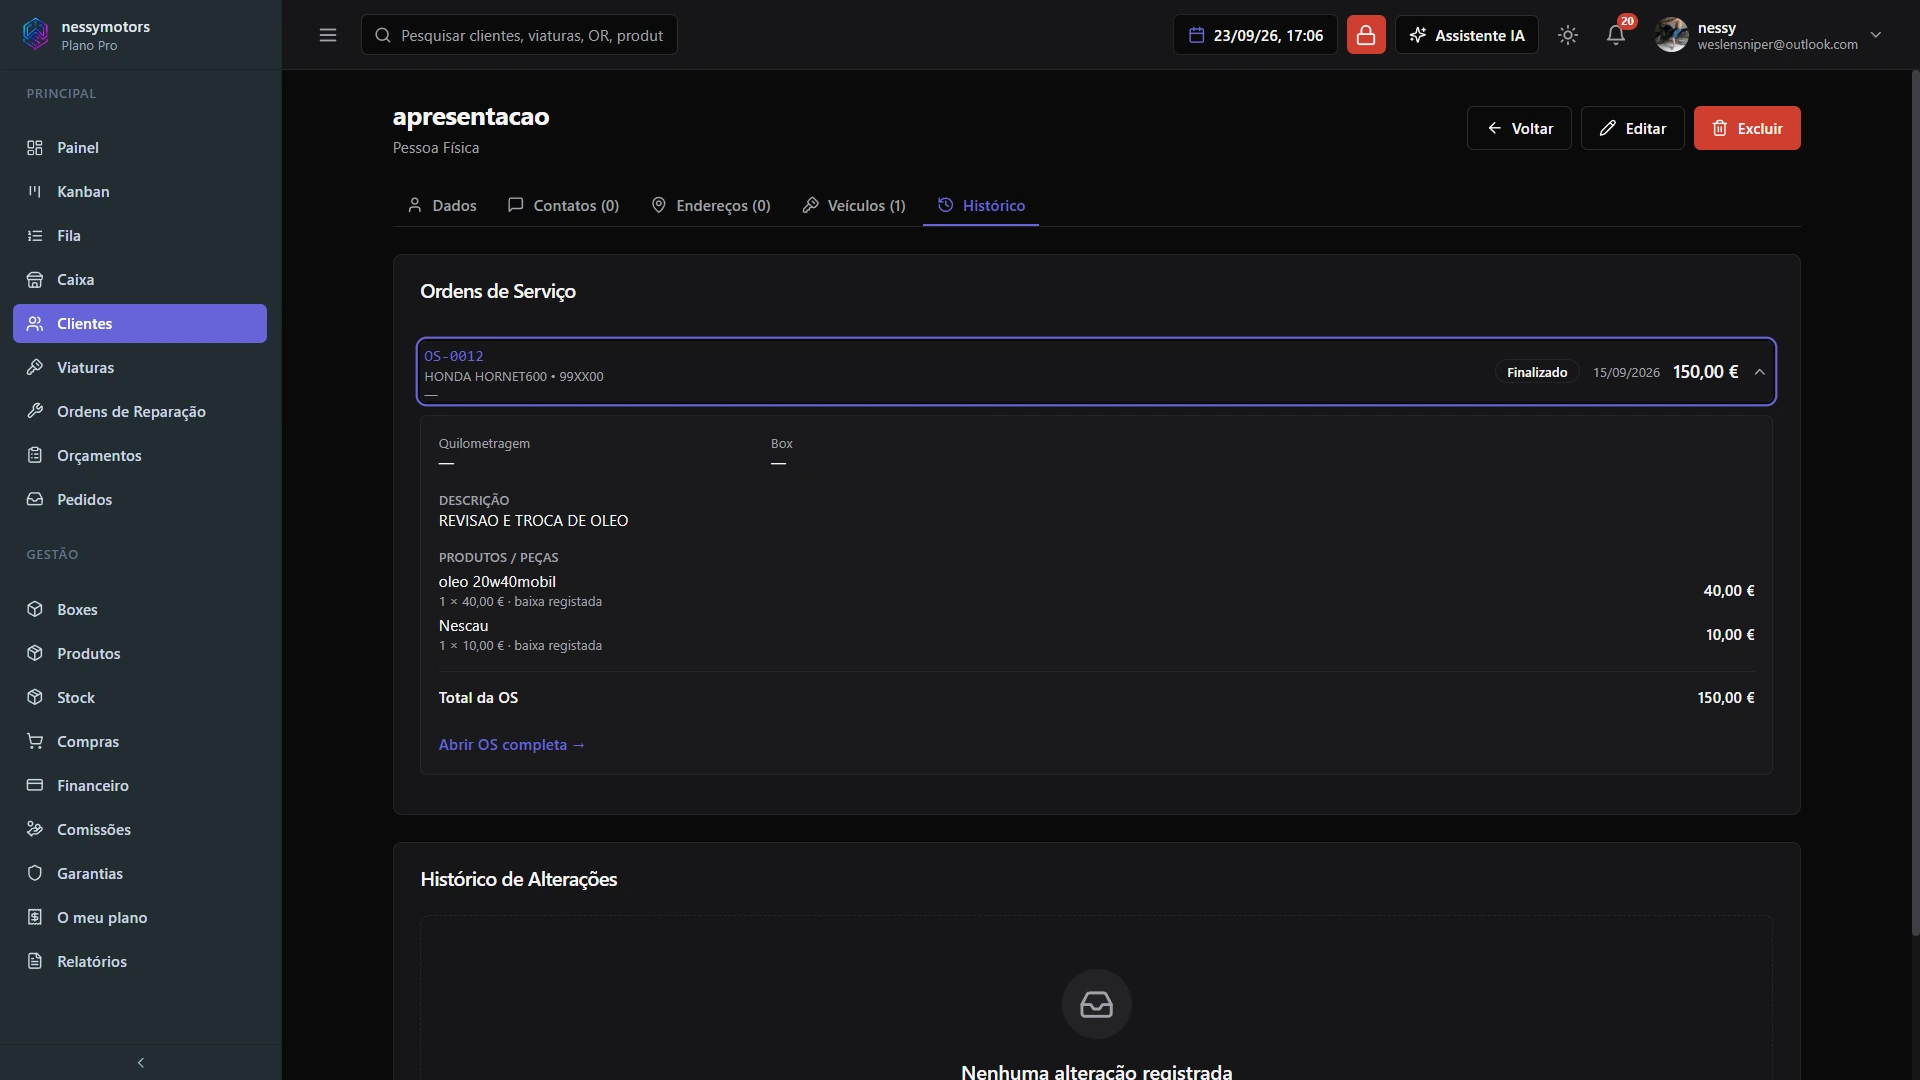Open Pedidos in sidebar

(x=140, y=500)
